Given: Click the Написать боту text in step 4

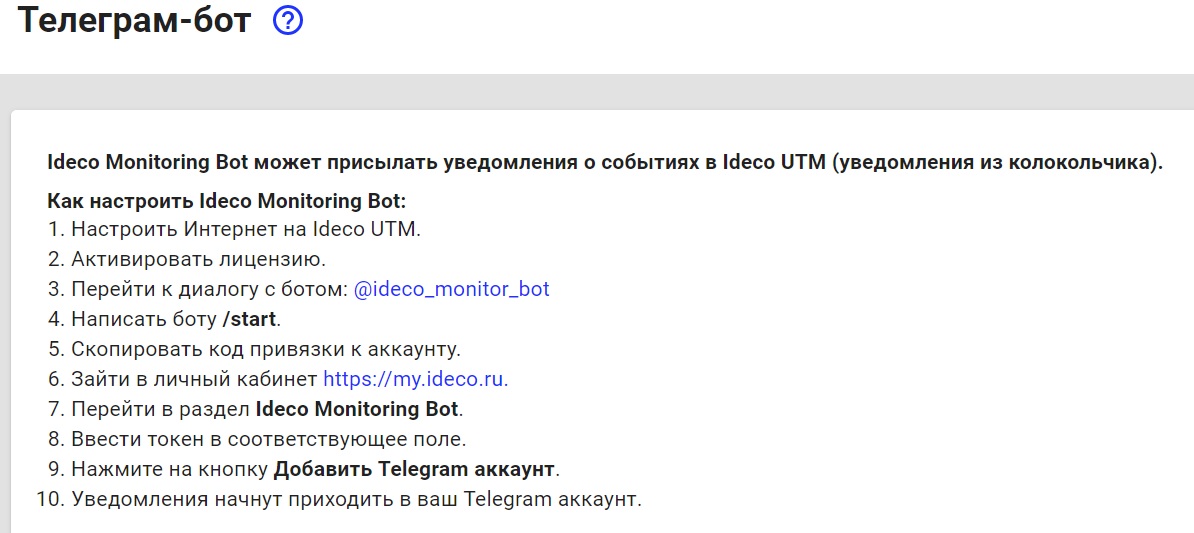Looking at the screenshot, I should [144, 319].
